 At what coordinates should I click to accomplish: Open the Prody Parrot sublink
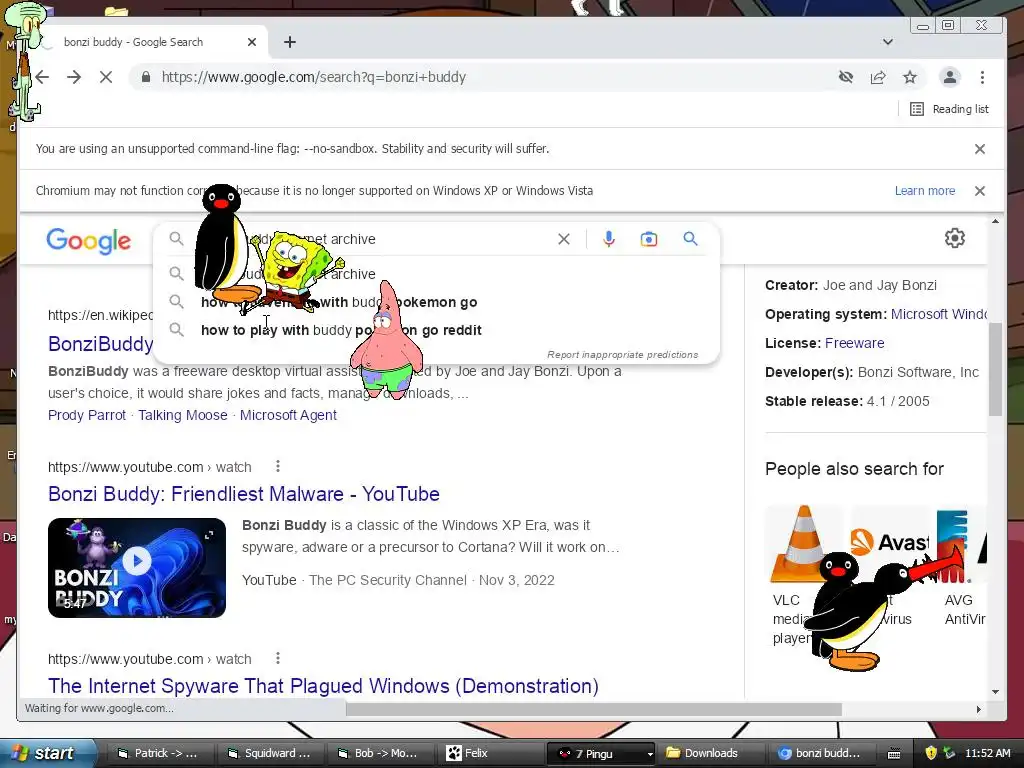[87, 415]
